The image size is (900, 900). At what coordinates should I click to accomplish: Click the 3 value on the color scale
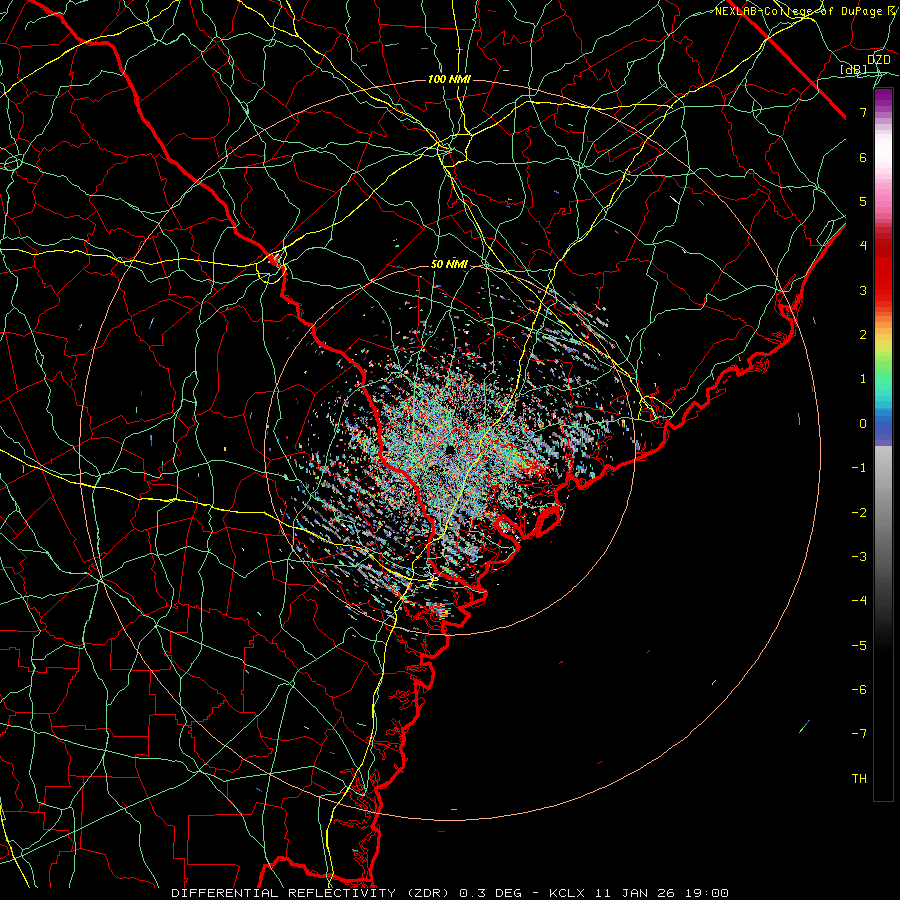(863, 290)
